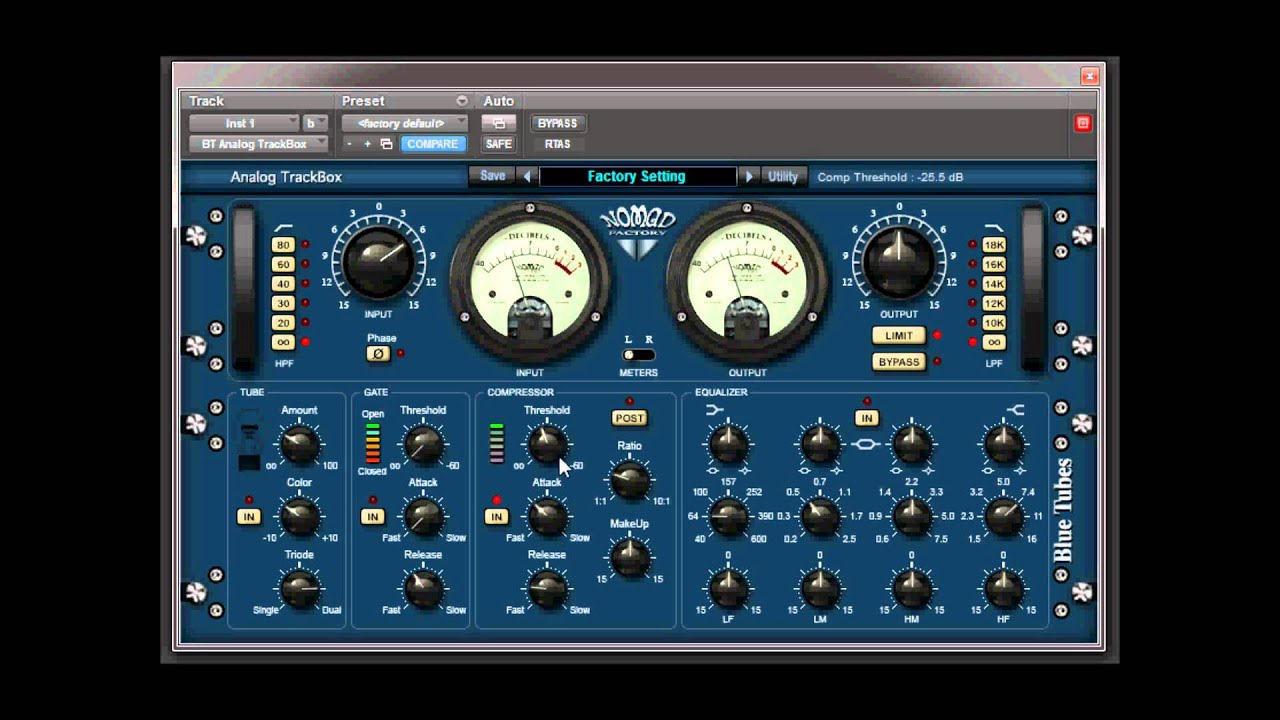Select the 18K LPF button
The height and width of the screenshot is (720, 1280).
pos(993,245)
